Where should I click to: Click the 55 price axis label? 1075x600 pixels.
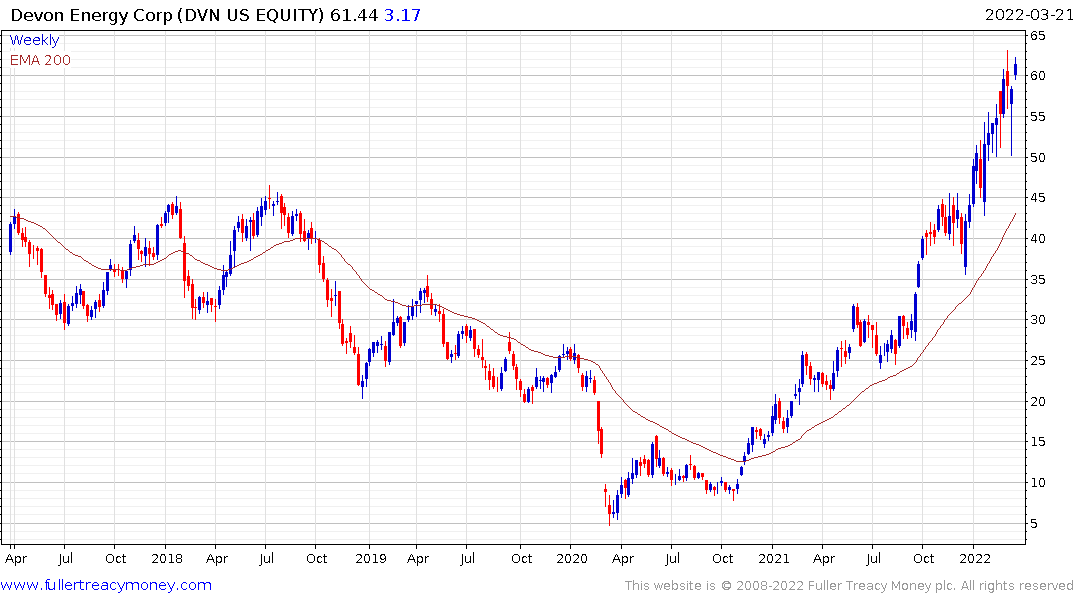coord(1037,117)
